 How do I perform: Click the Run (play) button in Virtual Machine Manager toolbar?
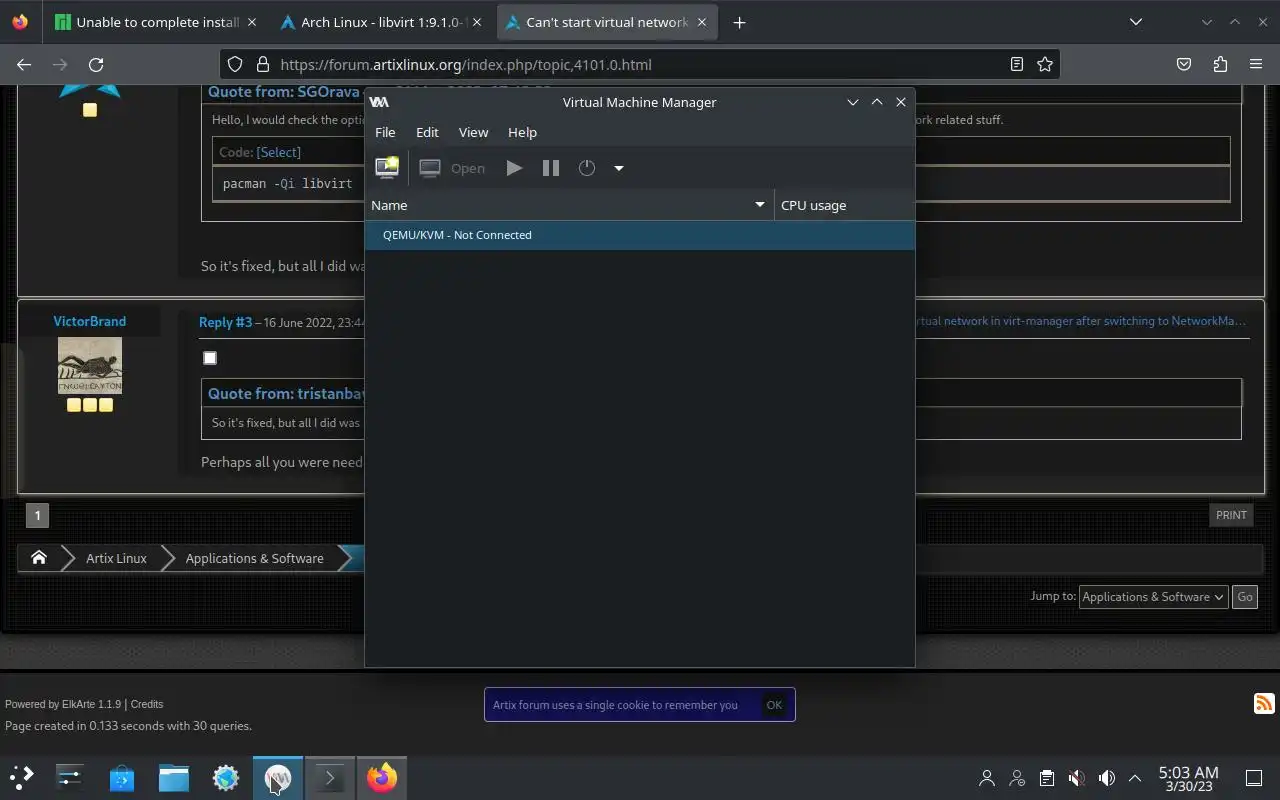(514, 168)
